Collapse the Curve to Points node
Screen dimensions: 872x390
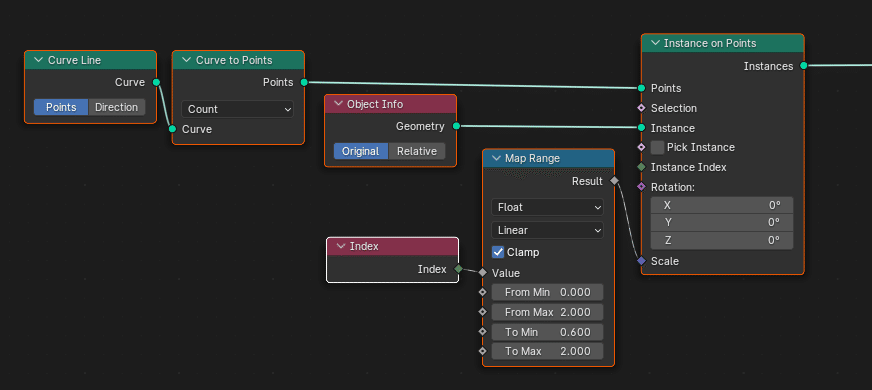pos(186,60)
